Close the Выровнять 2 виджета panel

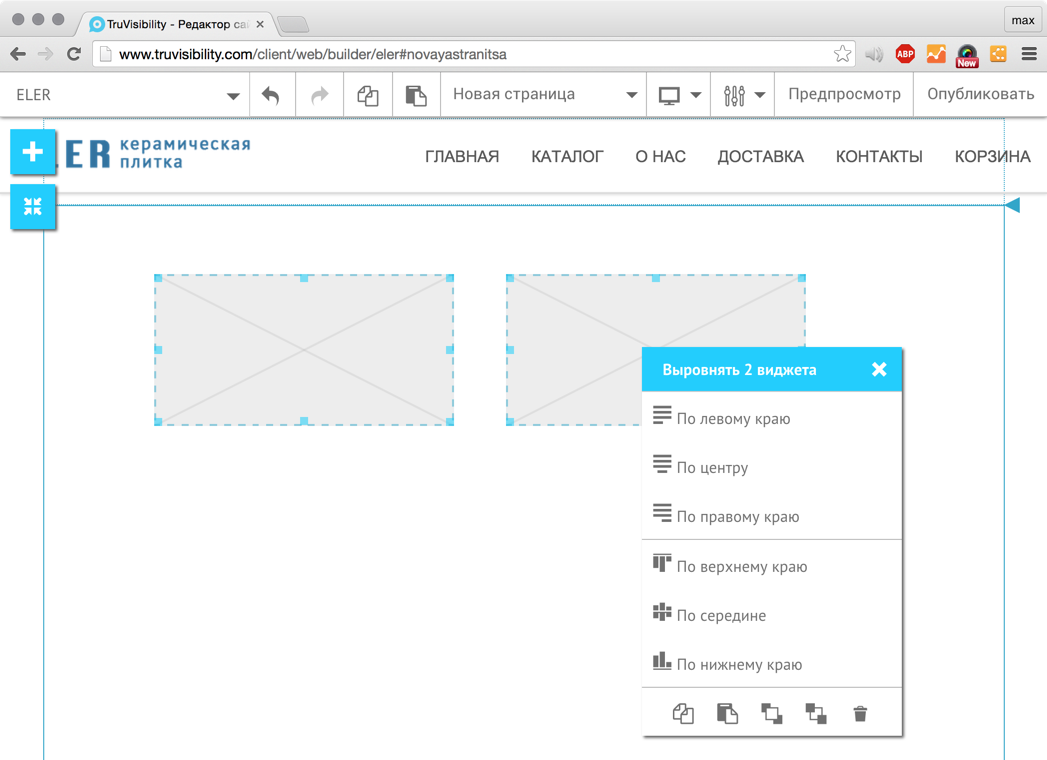tap(879, 369)
